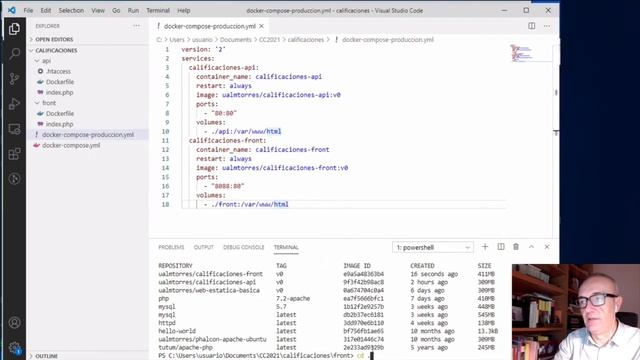Open Run and Debug view
Image resolution: width=640 pixels, height=360 pixels.
coord(14,104)
